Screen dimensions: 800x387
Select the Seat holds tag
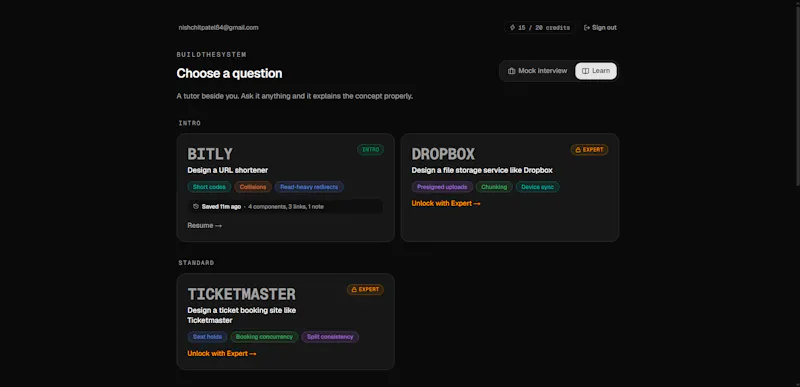point(207,337)
